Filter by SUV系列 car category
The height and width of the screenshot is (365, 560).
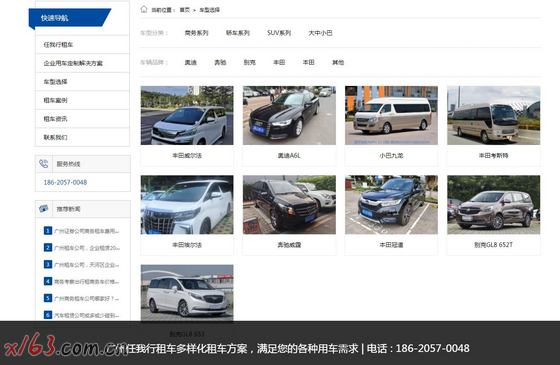click(x=279, y=33)
